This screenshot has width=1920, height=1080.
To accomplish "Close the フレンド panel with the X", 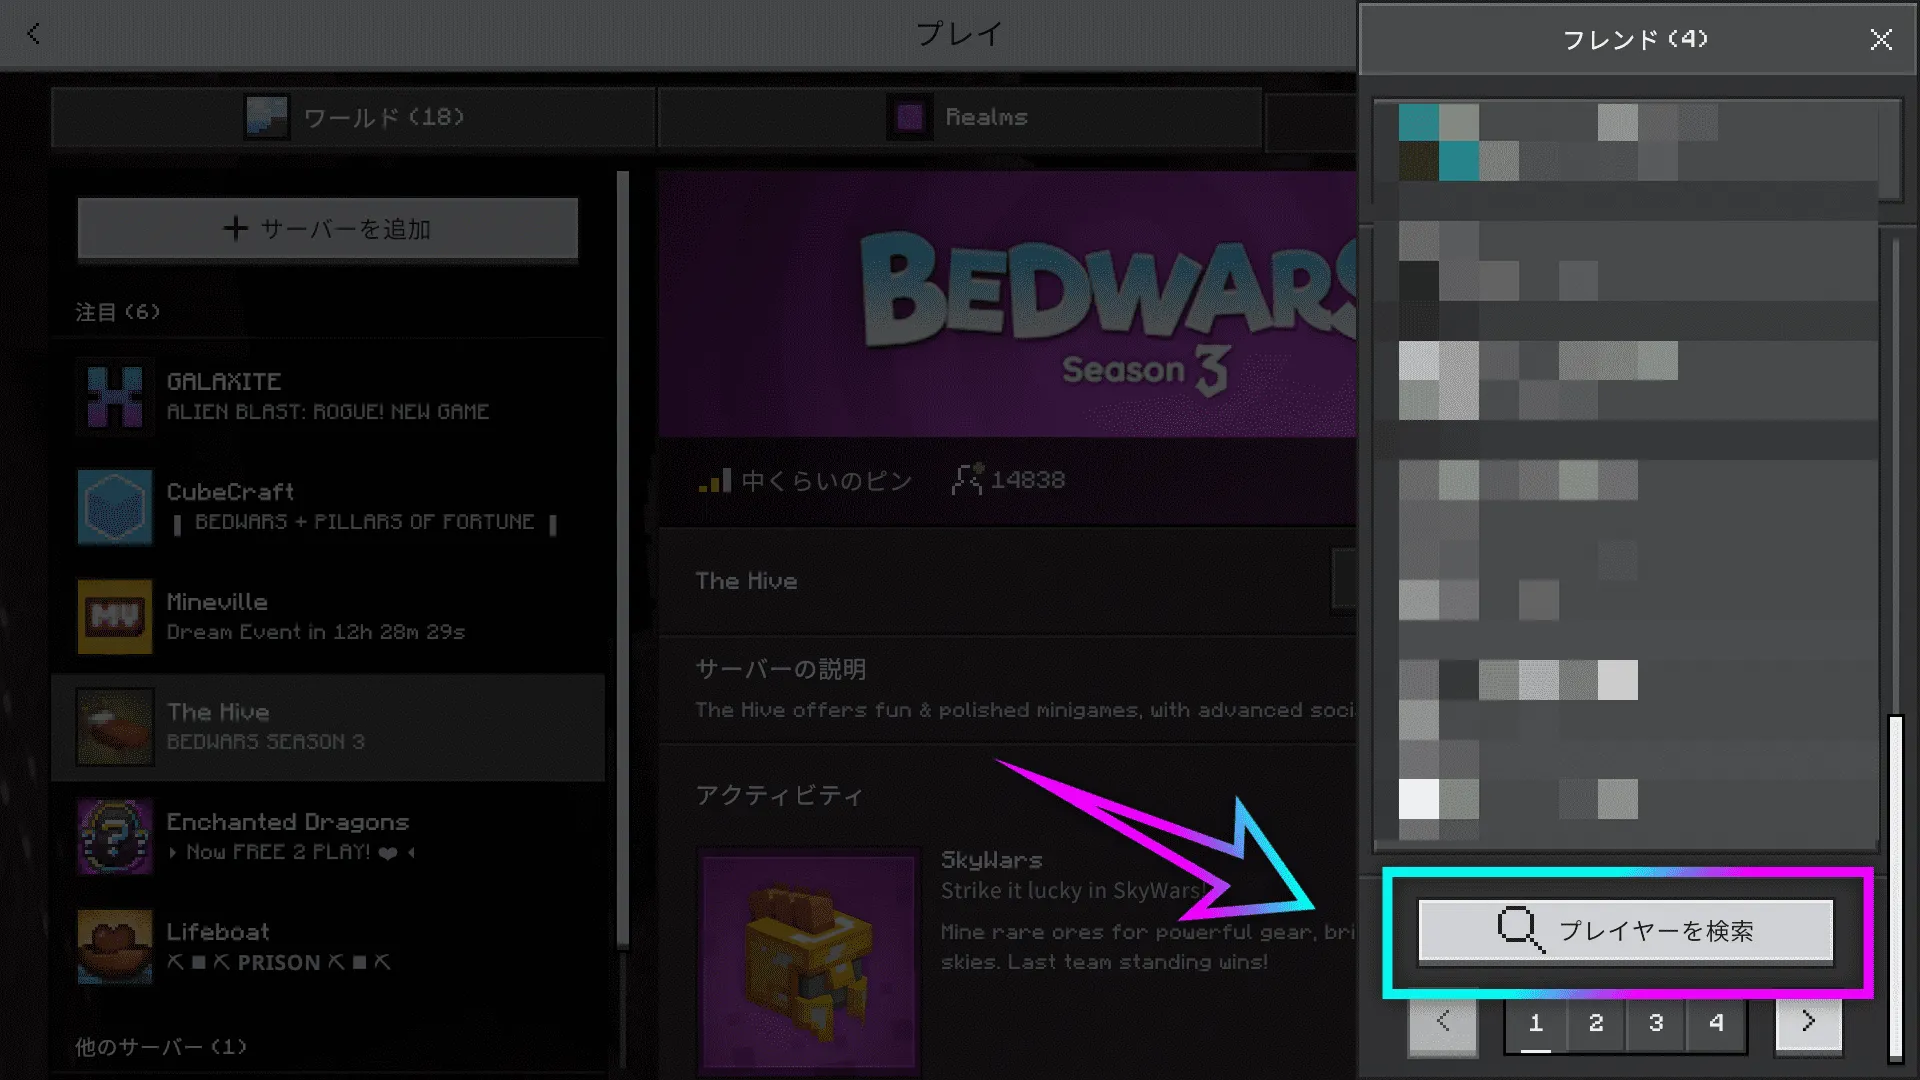I will pos(1881,39).
